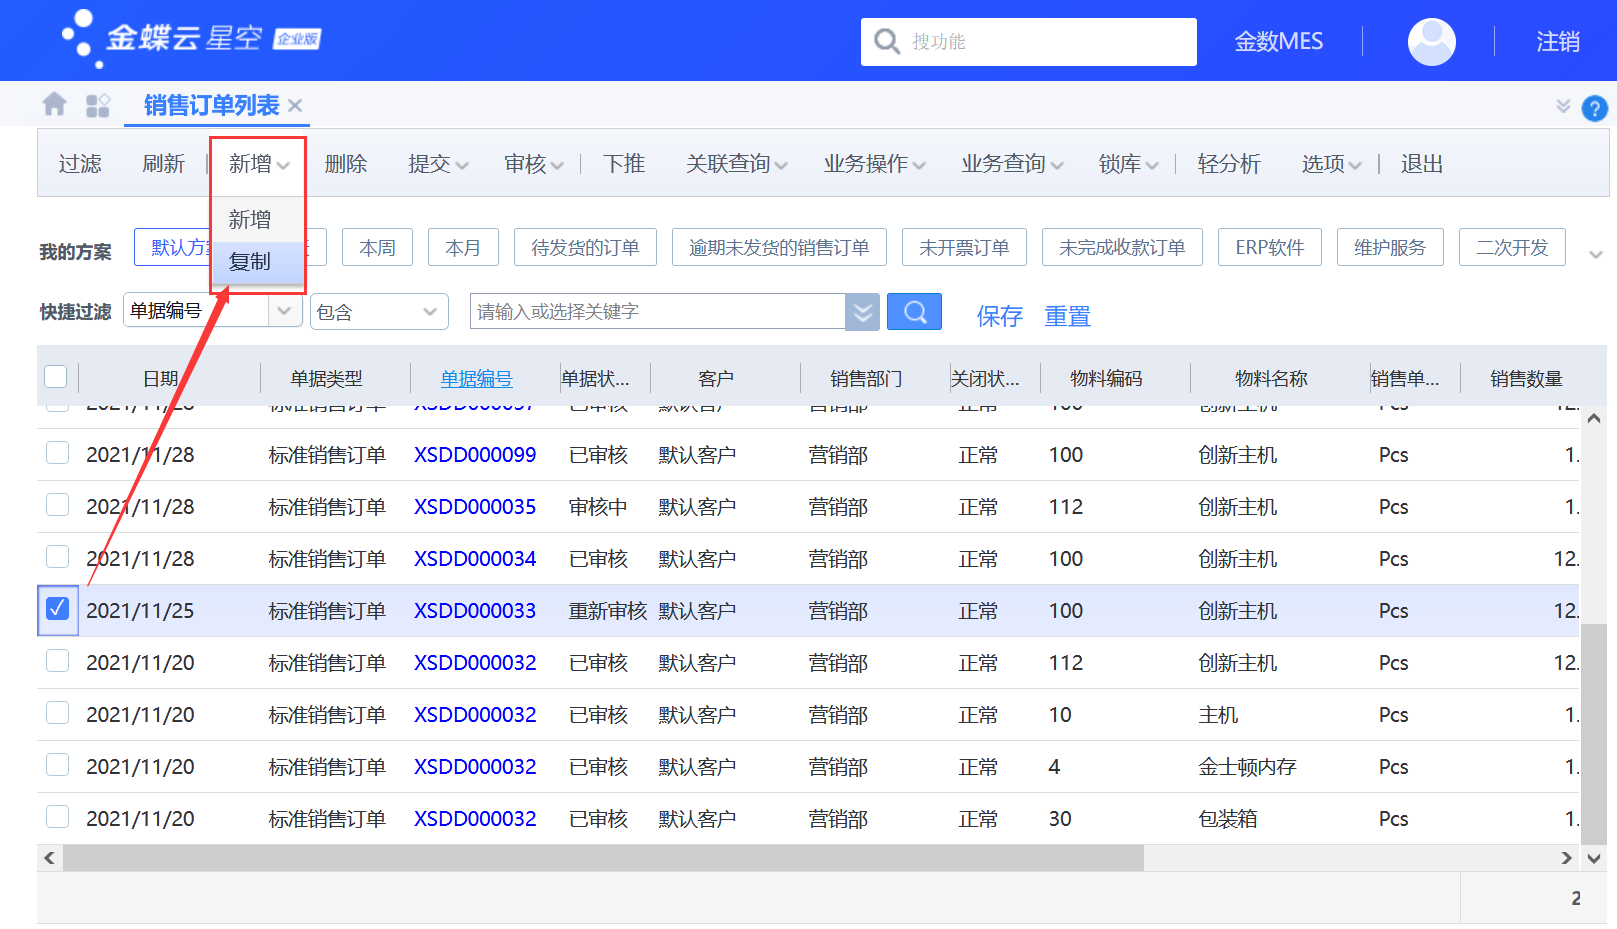
Task: Switch to the 销售订单列表 tab
Action: pos(211,105)
